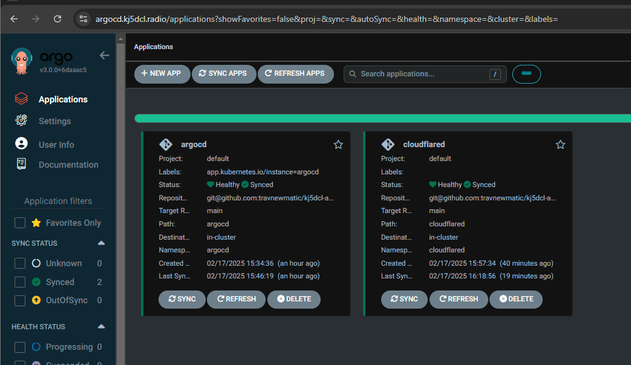Go back with browser back arrow
The height and width of the screenshot is (365, 631).
14,19
